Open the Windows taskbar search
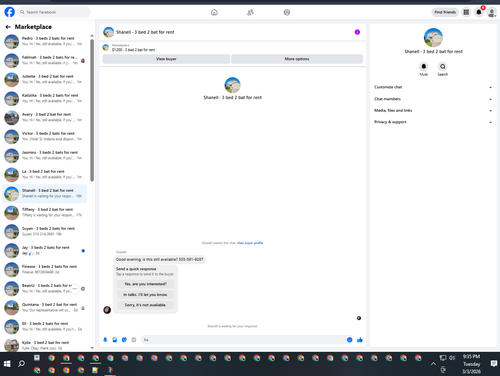 (21, 364)
